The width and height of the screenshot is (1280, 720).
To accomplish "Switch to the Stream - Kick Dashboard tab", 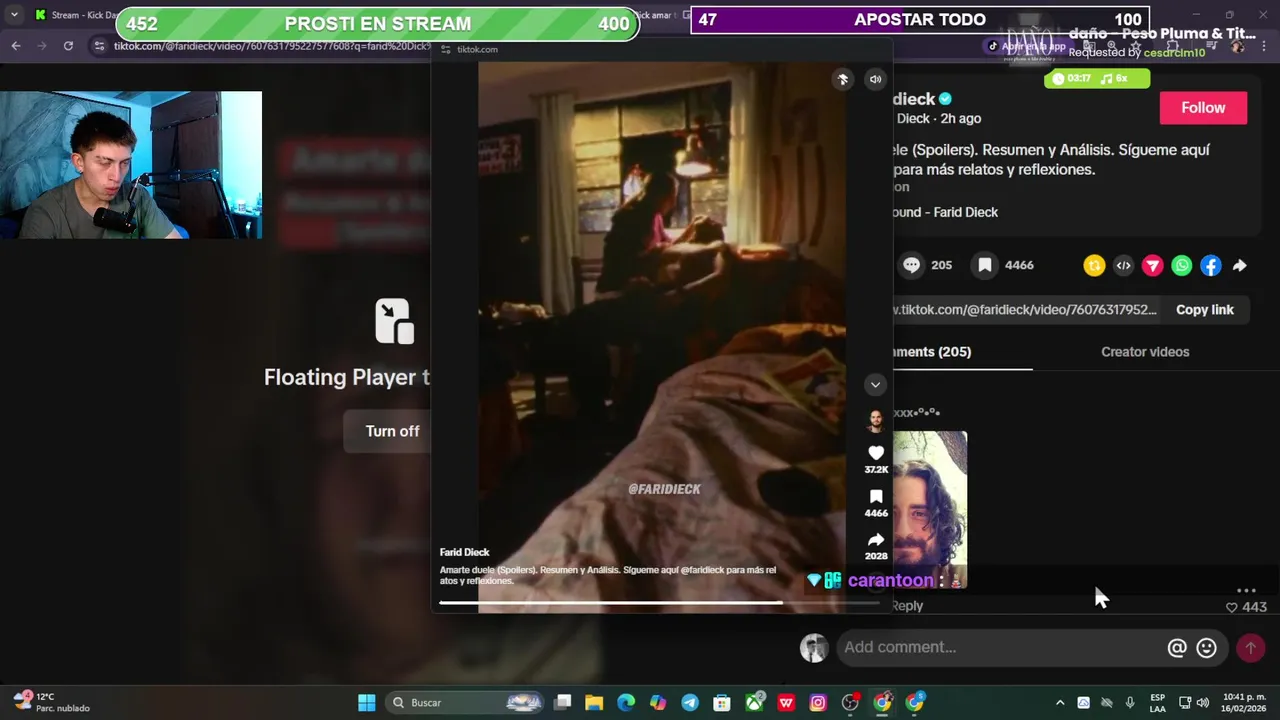I will (75, 15).
